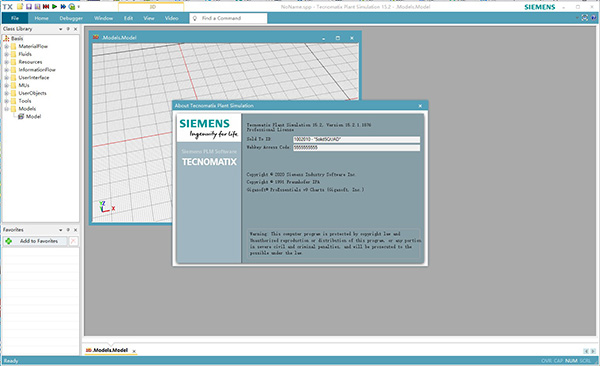
Task: Click the Find a Command search box
Action: [228, 18]
